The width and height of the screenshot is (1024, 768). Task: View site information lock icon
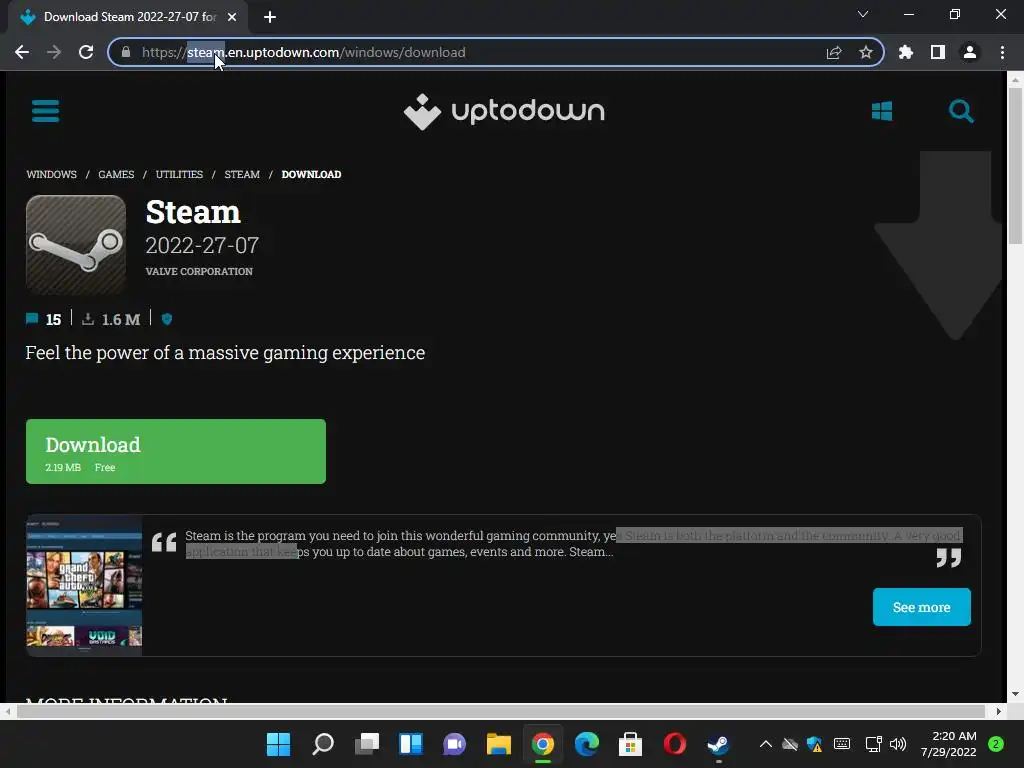[x=126, y=52]
